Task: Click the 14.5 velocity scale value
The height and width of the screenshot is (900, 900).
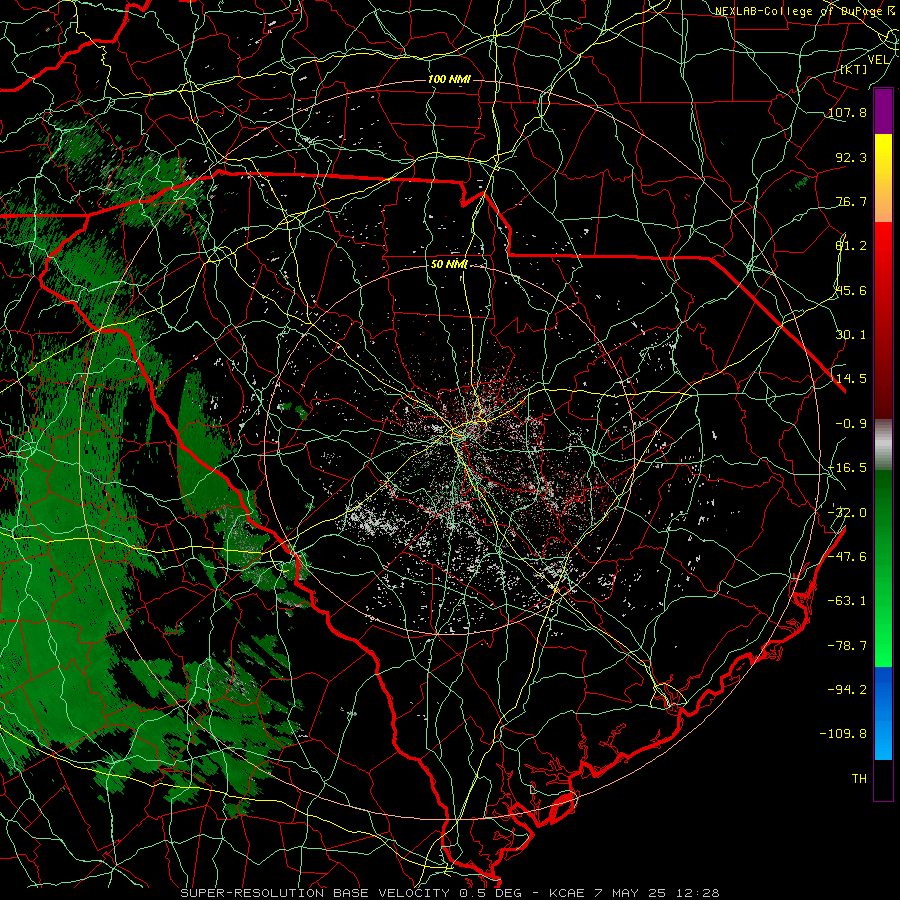Action: coord(851,379)
